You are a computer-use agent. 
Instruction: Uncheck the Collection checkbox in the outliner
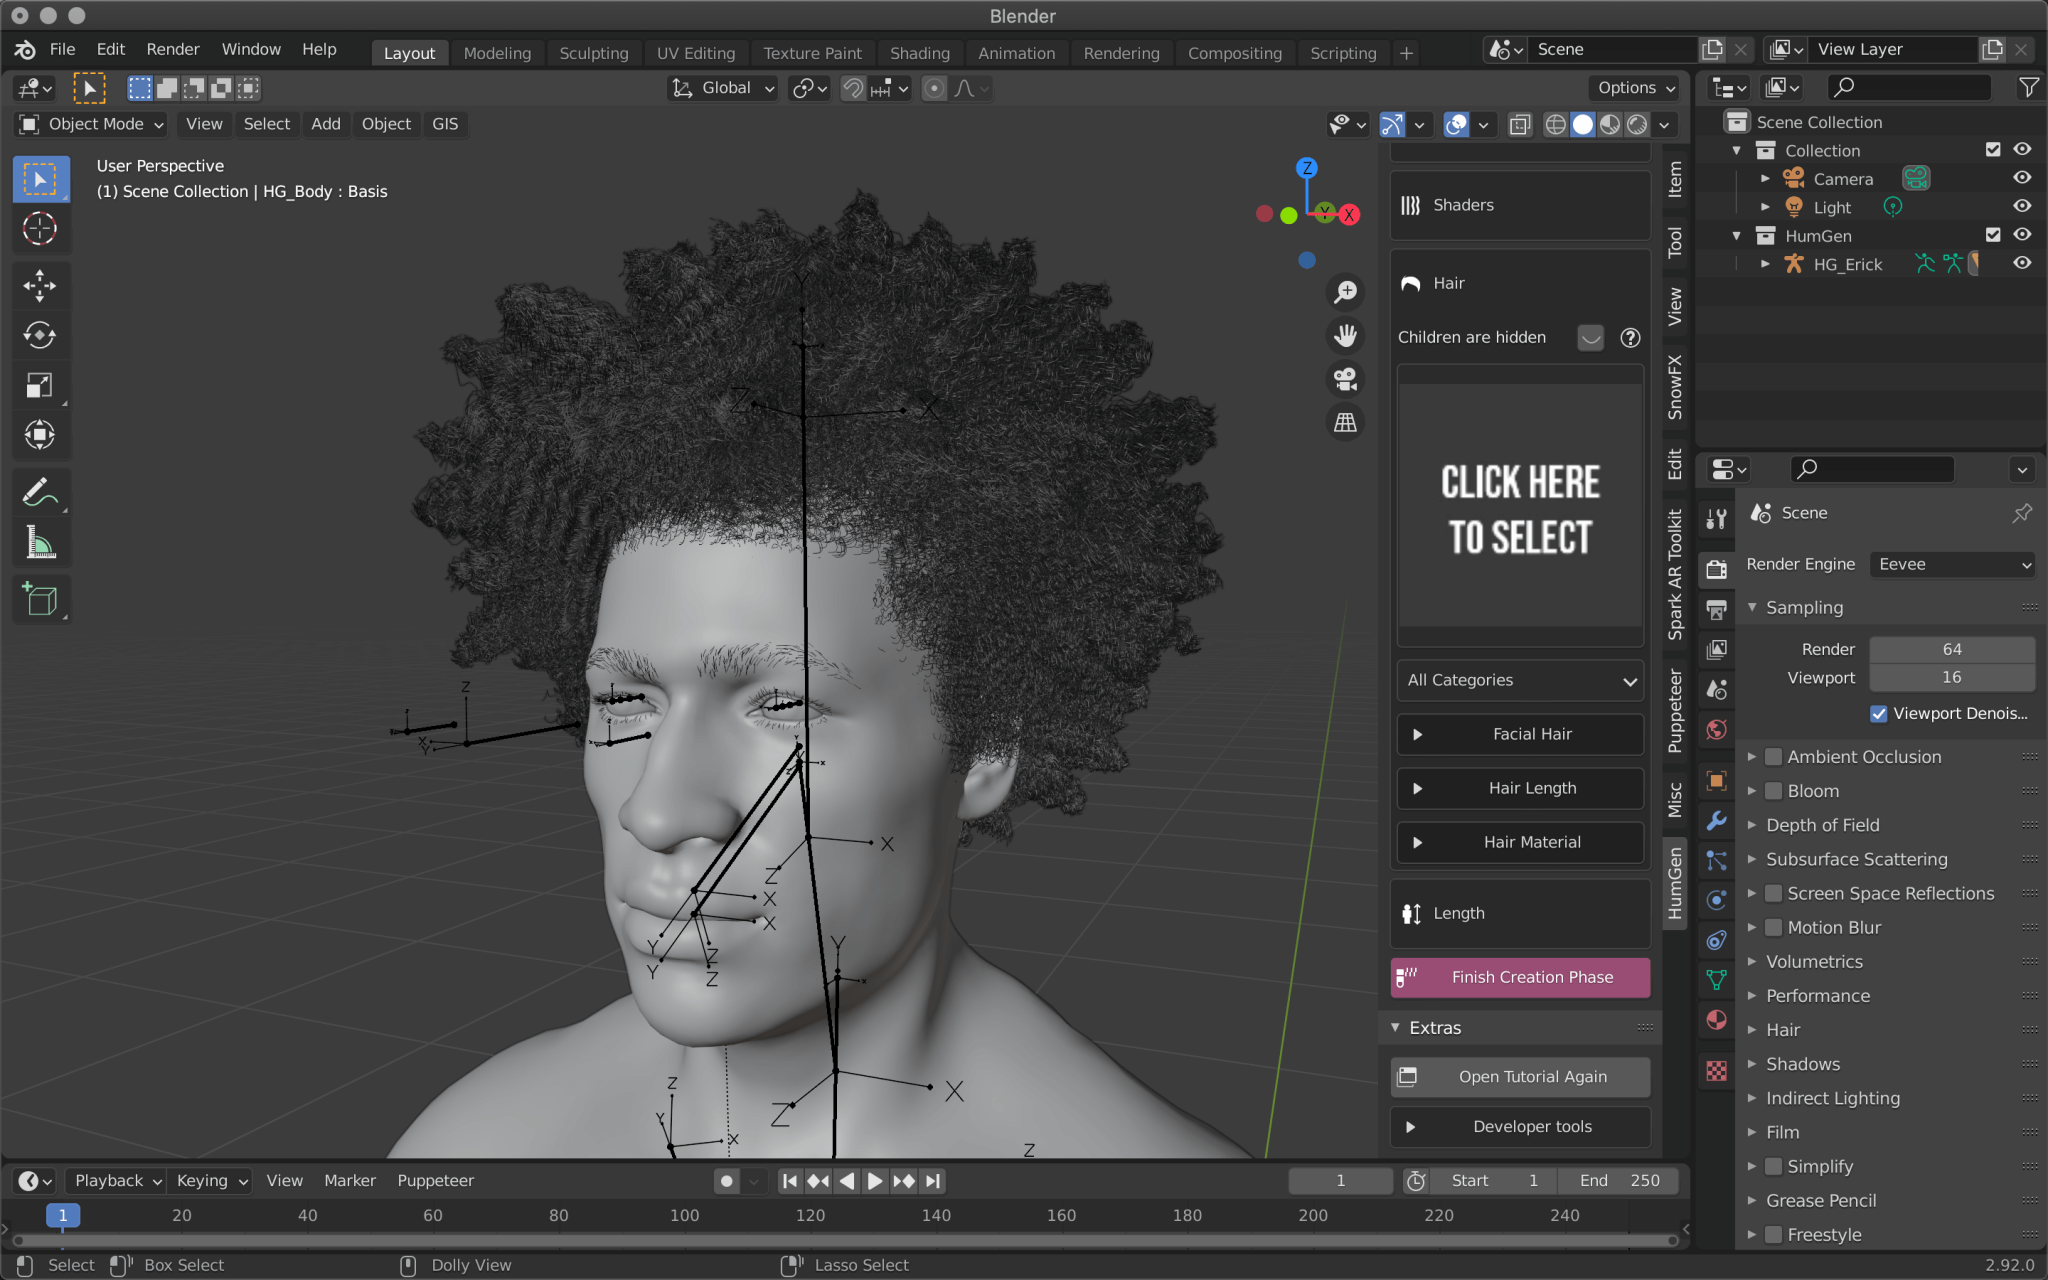tap(1992, 149)
